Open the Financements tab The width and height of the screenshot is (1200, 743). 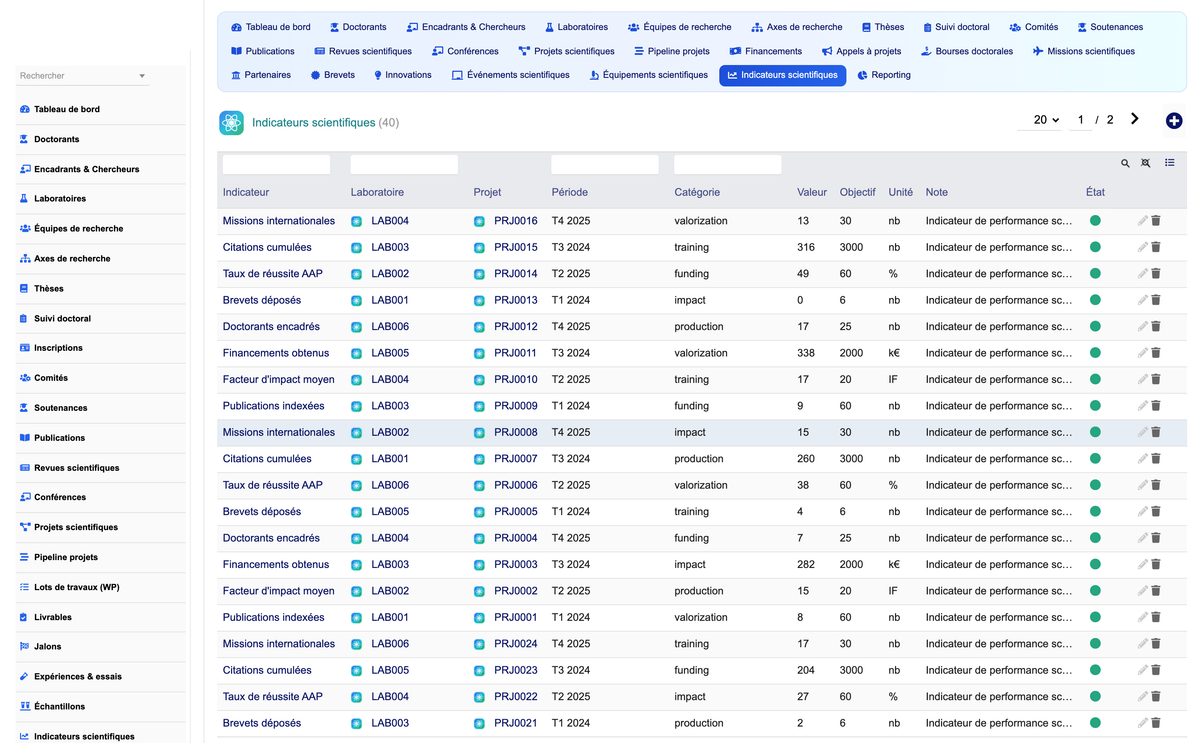pyautogui.click(x=765, y=51)
